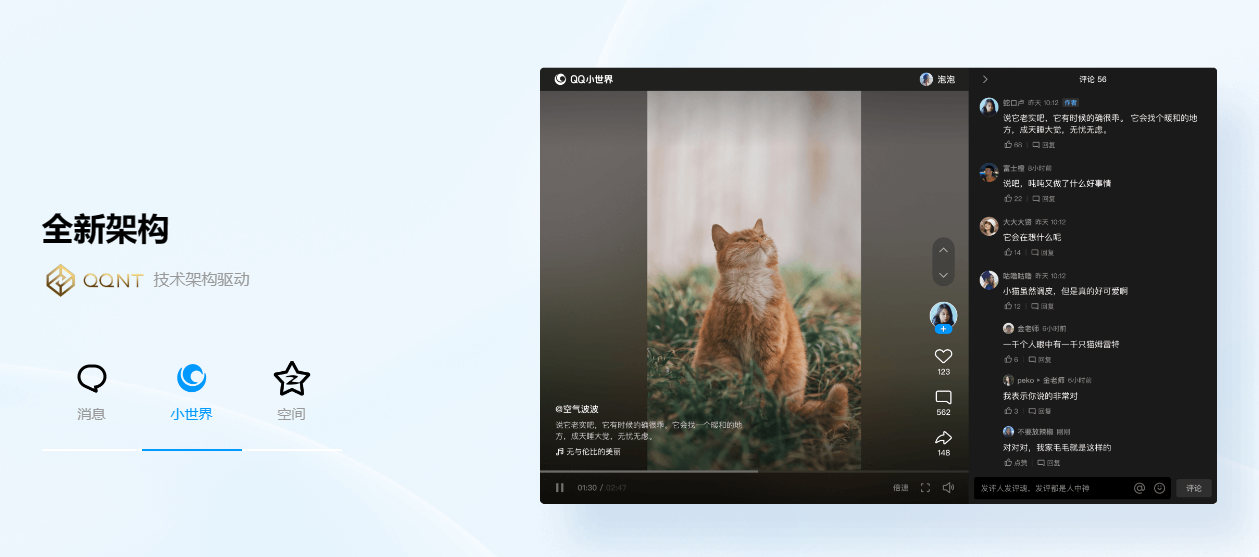The height and width of the screenshot is (557, 1259).
Task: Click the 评论 56 header
Action: pos(1093,79)
